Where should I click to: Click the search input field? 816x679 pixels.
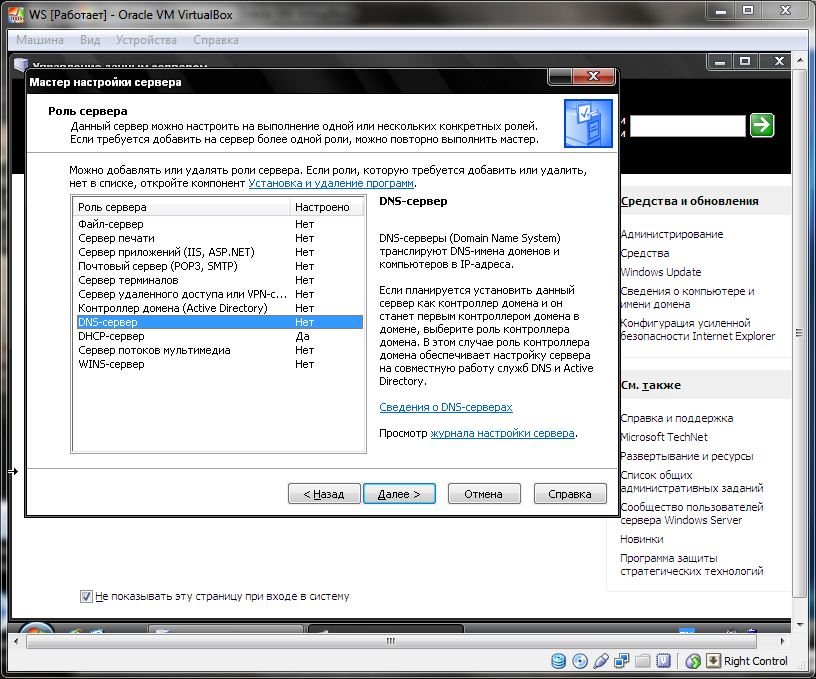click(x=687, y=126)
